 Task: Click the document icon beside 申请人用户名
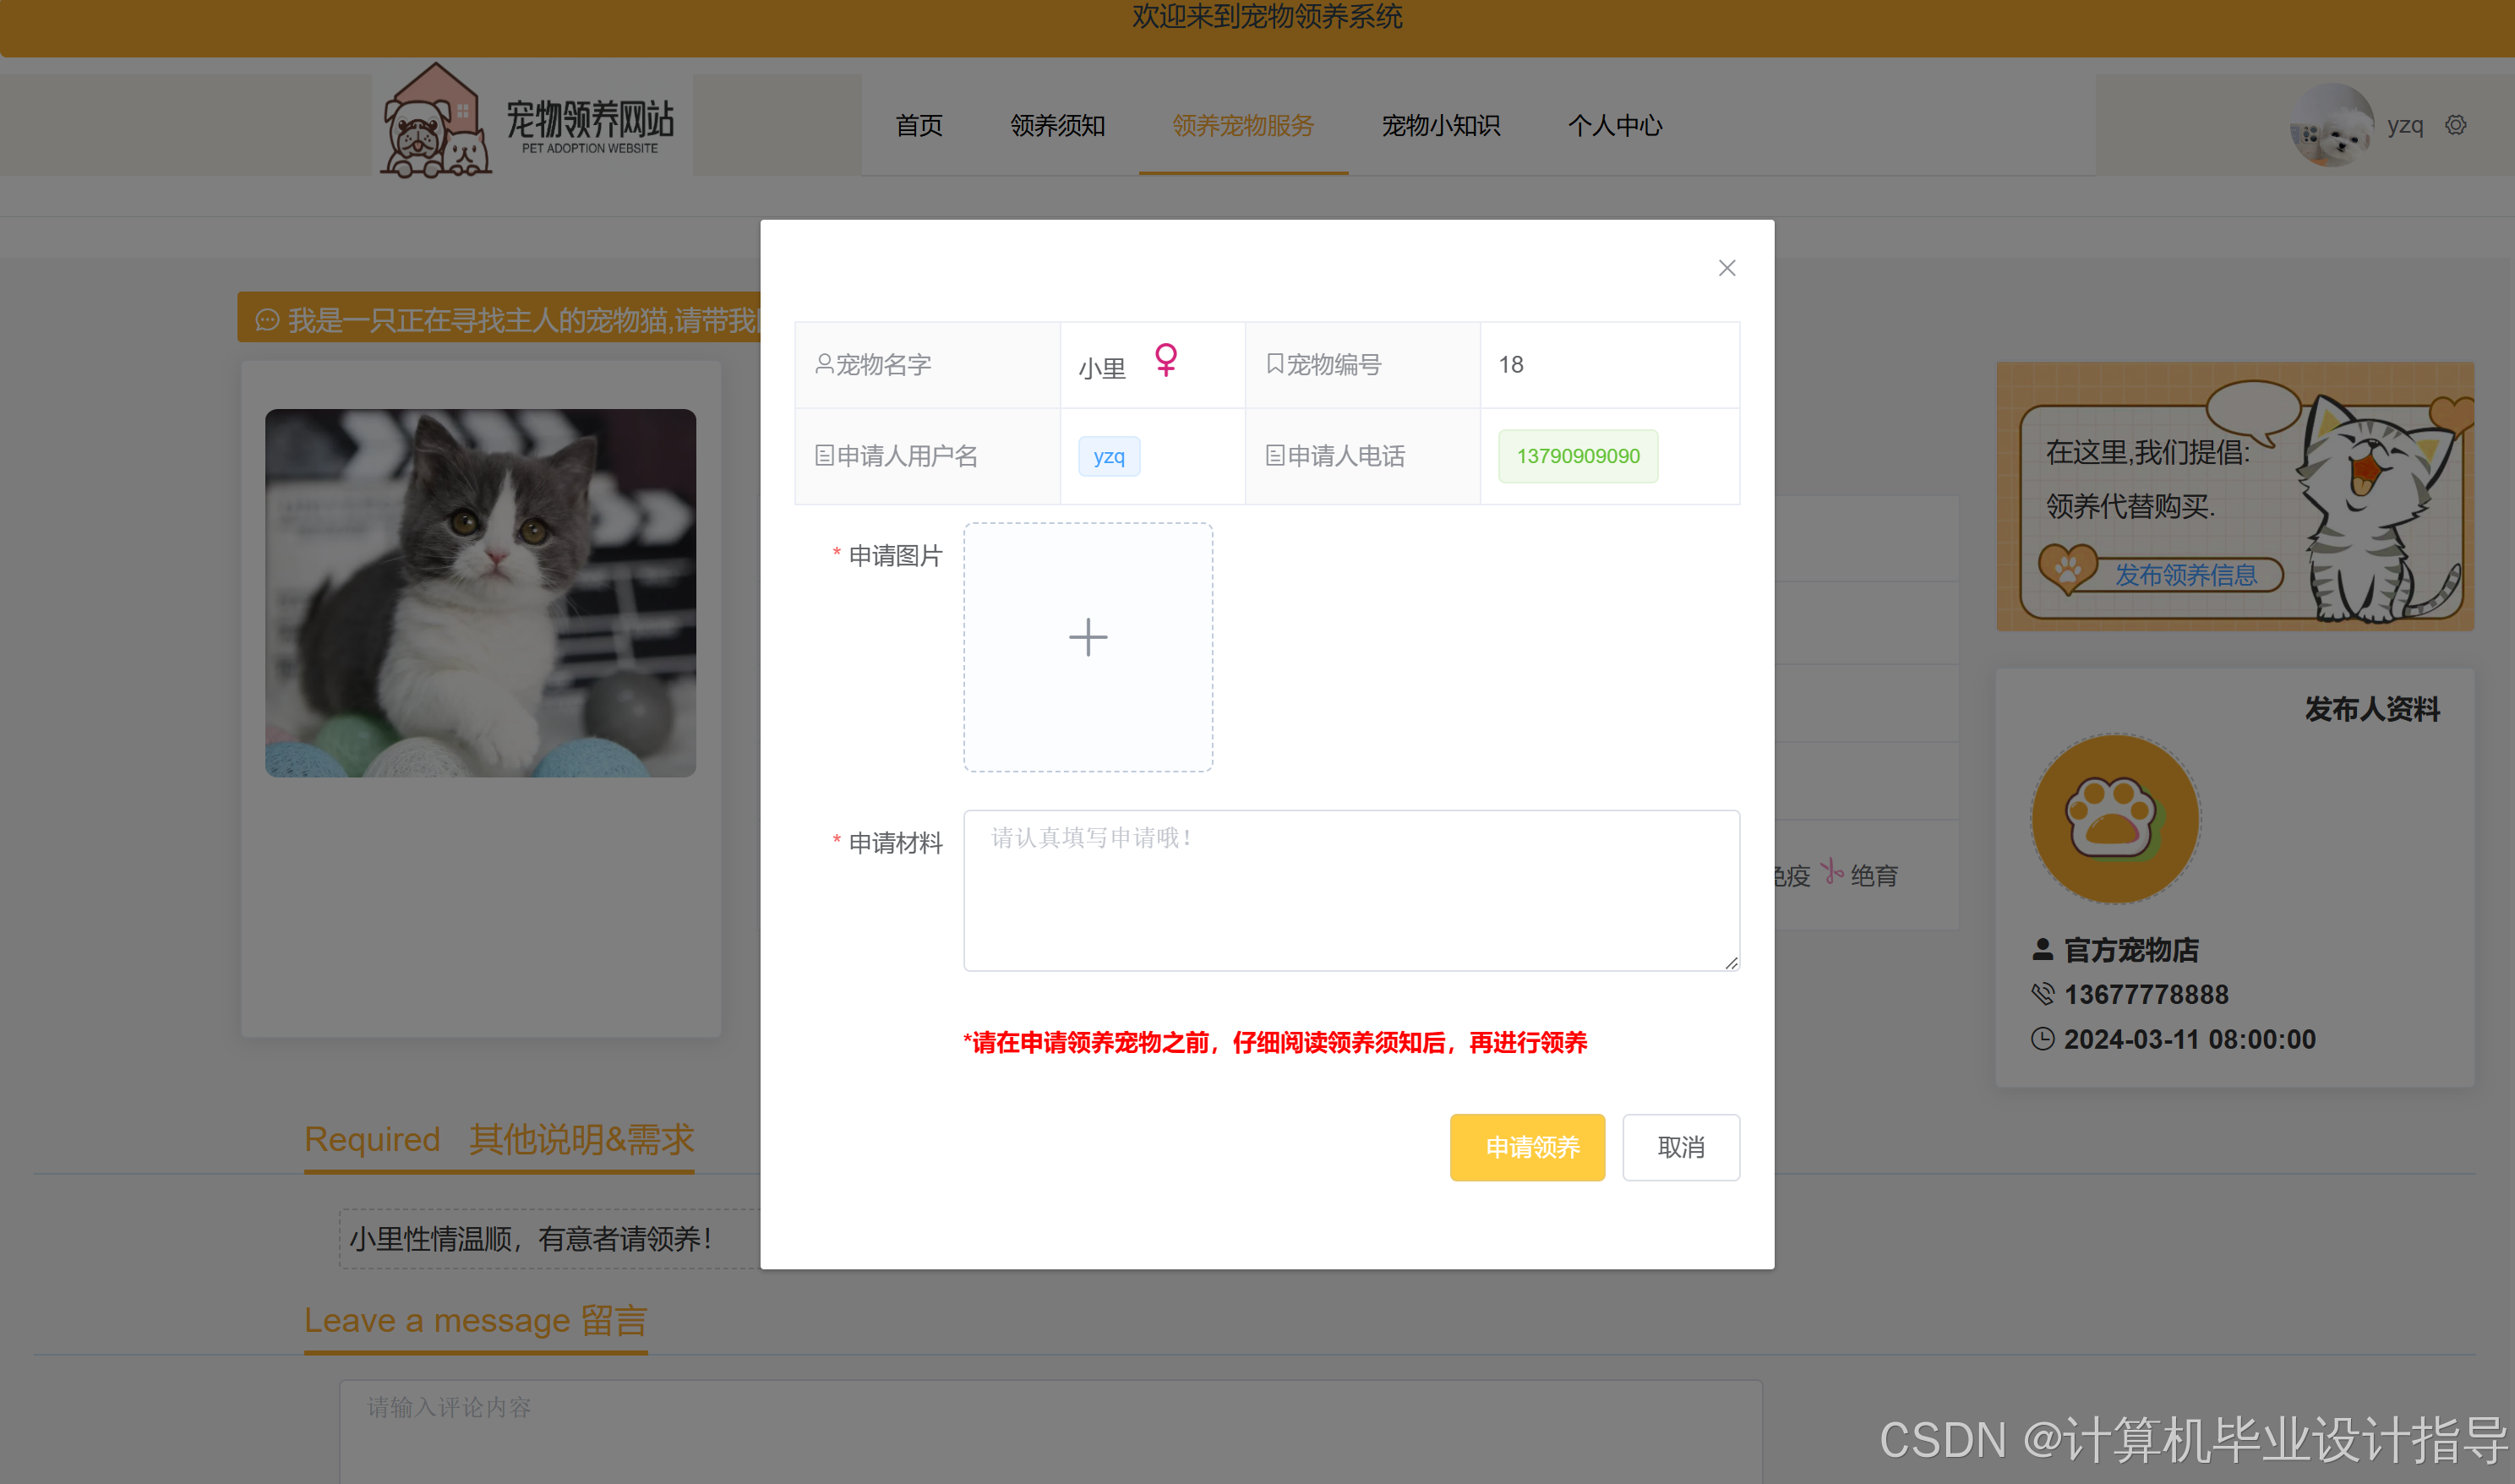point(824,456)
